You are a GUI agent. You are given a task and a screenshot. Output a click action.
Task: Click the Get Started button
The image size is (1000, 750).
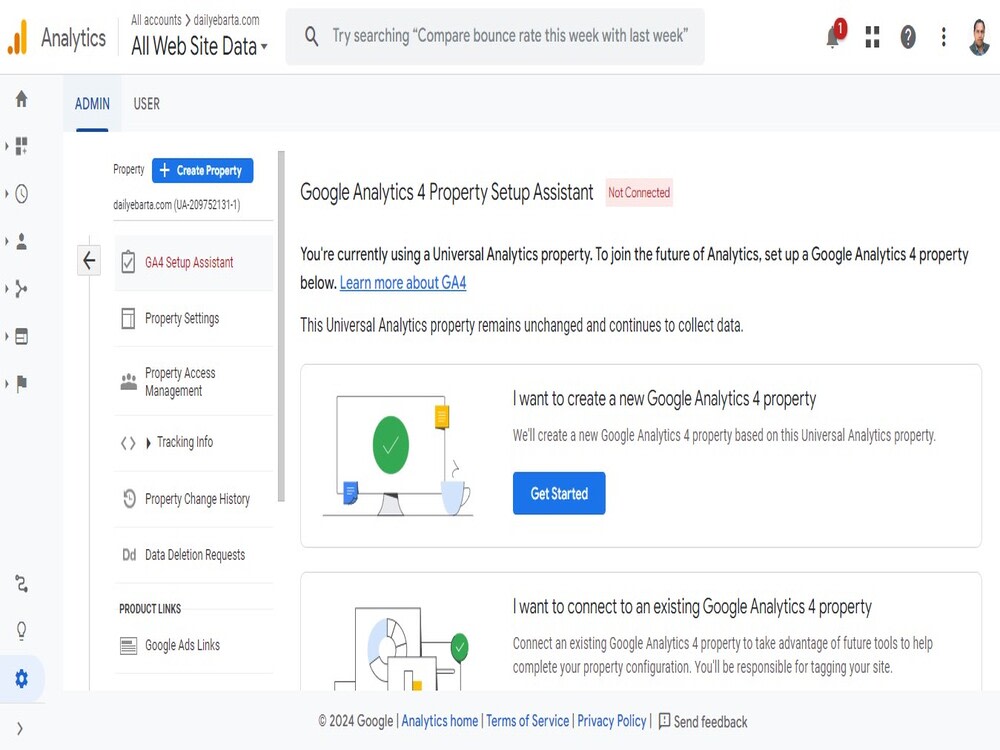click(x=559, y=493)
